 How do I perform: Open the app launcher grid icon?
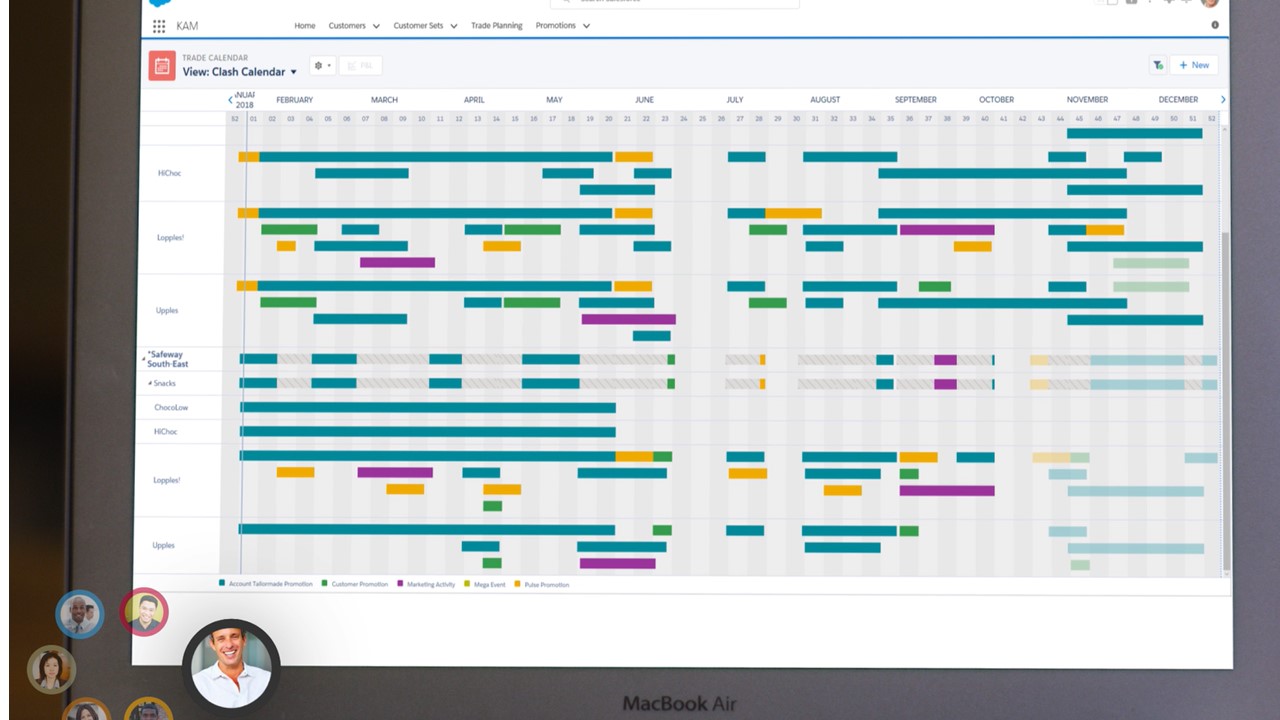tap(159, 26)
